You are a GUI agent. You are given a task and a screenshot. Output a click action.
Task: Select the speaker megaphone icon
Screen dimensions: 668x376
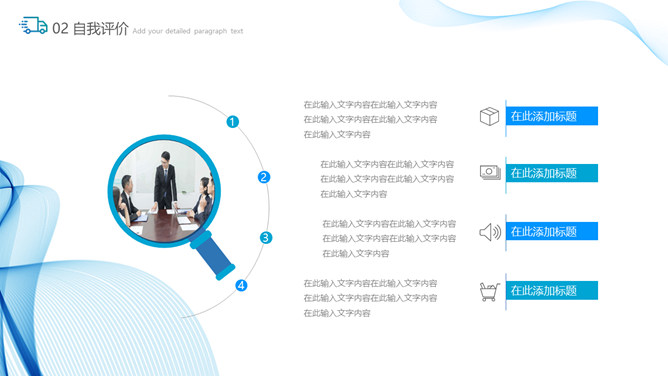[x=490, y=232]
